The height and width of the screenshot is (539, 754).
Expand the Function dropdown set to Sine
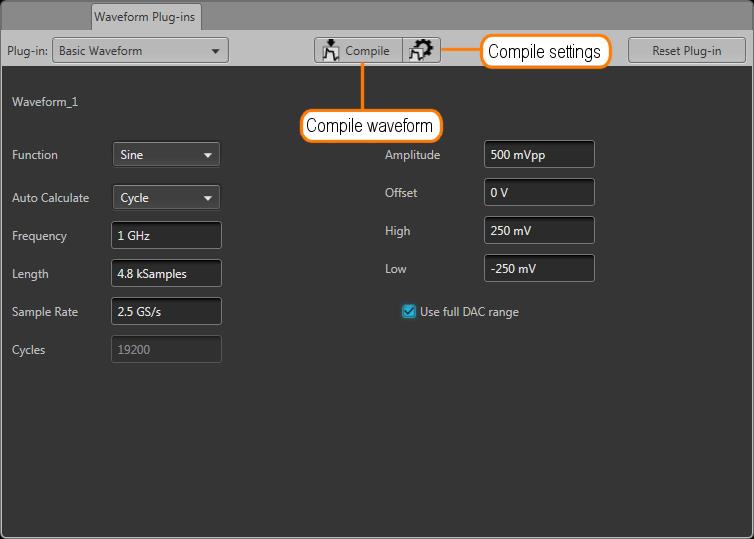[x=166, y=155]
